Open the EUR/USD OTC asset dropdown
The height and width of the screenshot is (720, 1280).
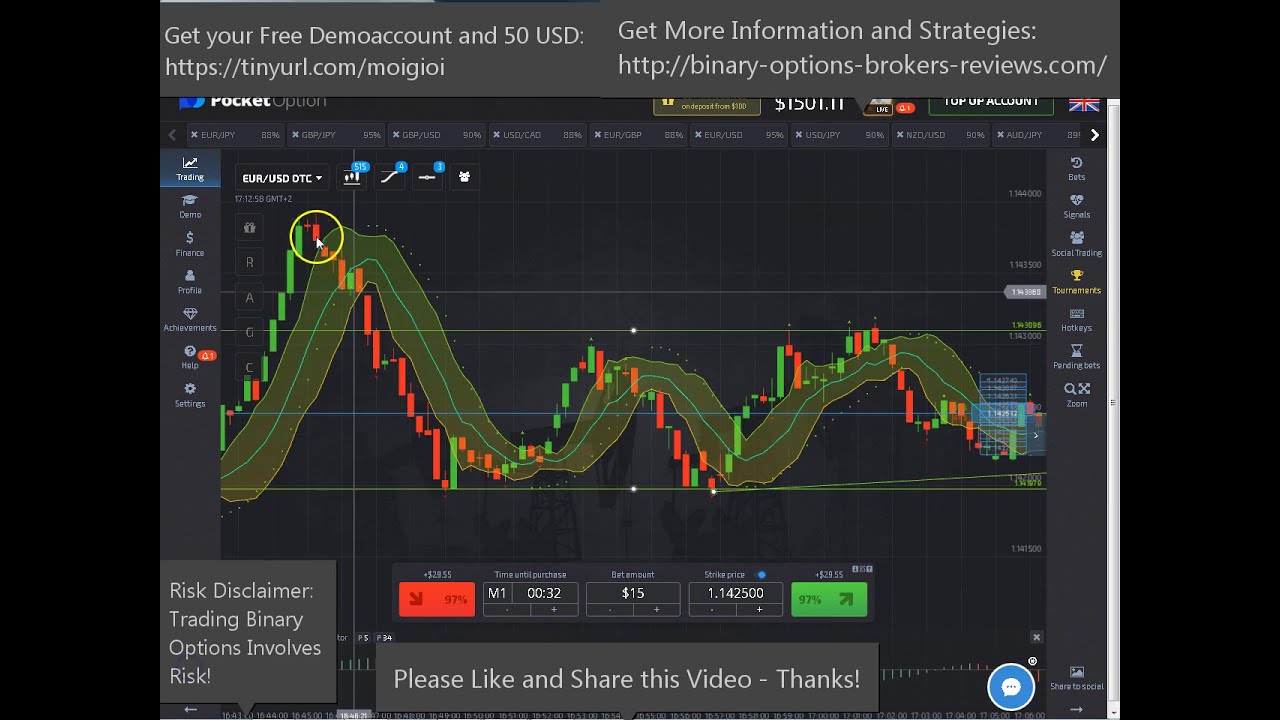pyautogui.click(x=282, y=178)
